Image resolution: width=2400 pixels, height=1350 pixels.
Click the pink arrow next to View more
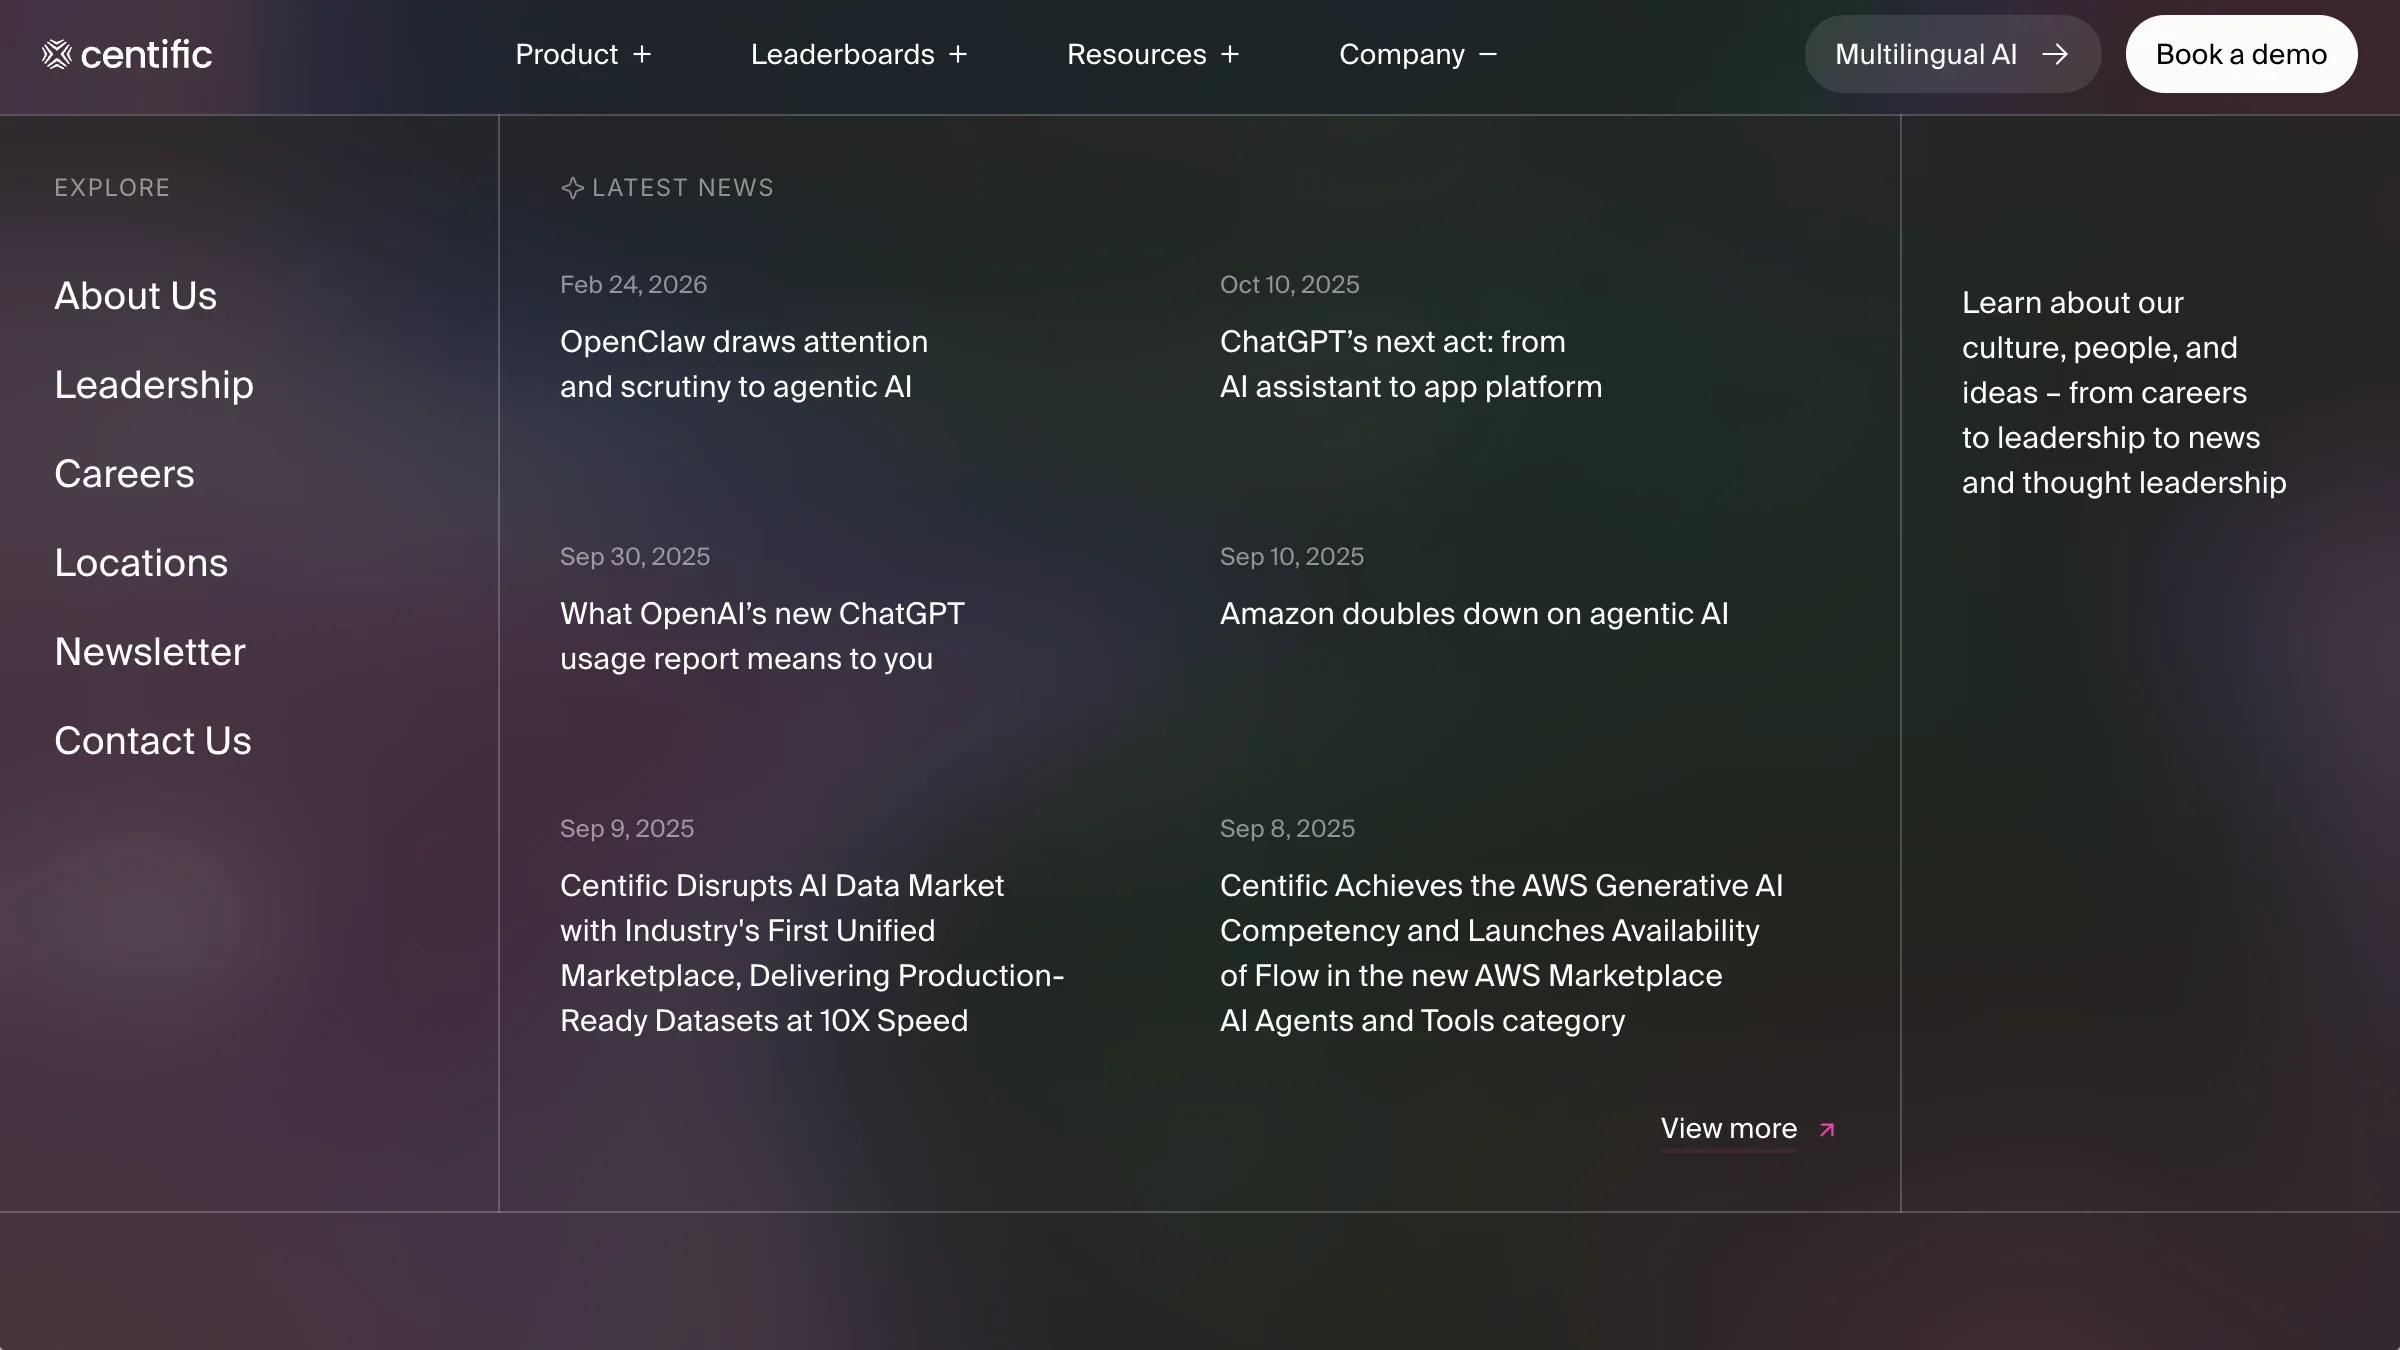[1827, 1129]
